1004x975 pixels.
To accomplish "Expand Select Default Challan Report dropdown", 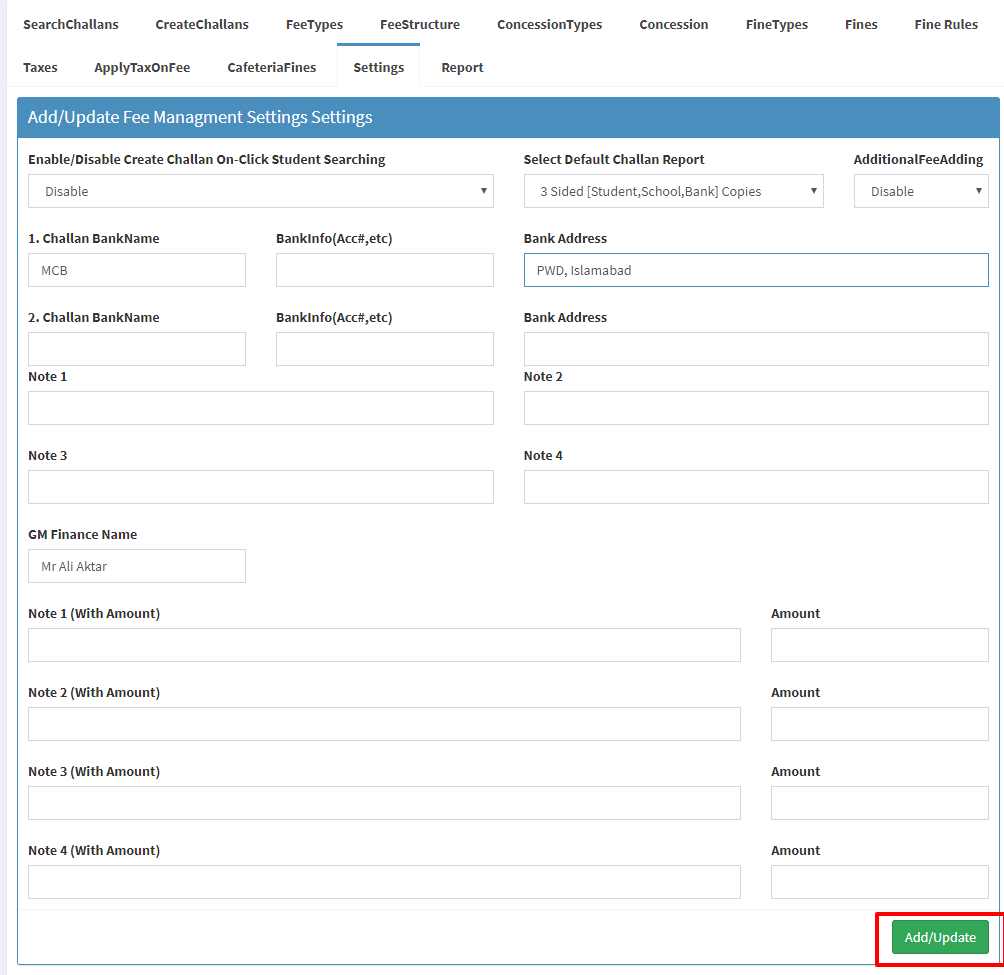I will (673, 191).
